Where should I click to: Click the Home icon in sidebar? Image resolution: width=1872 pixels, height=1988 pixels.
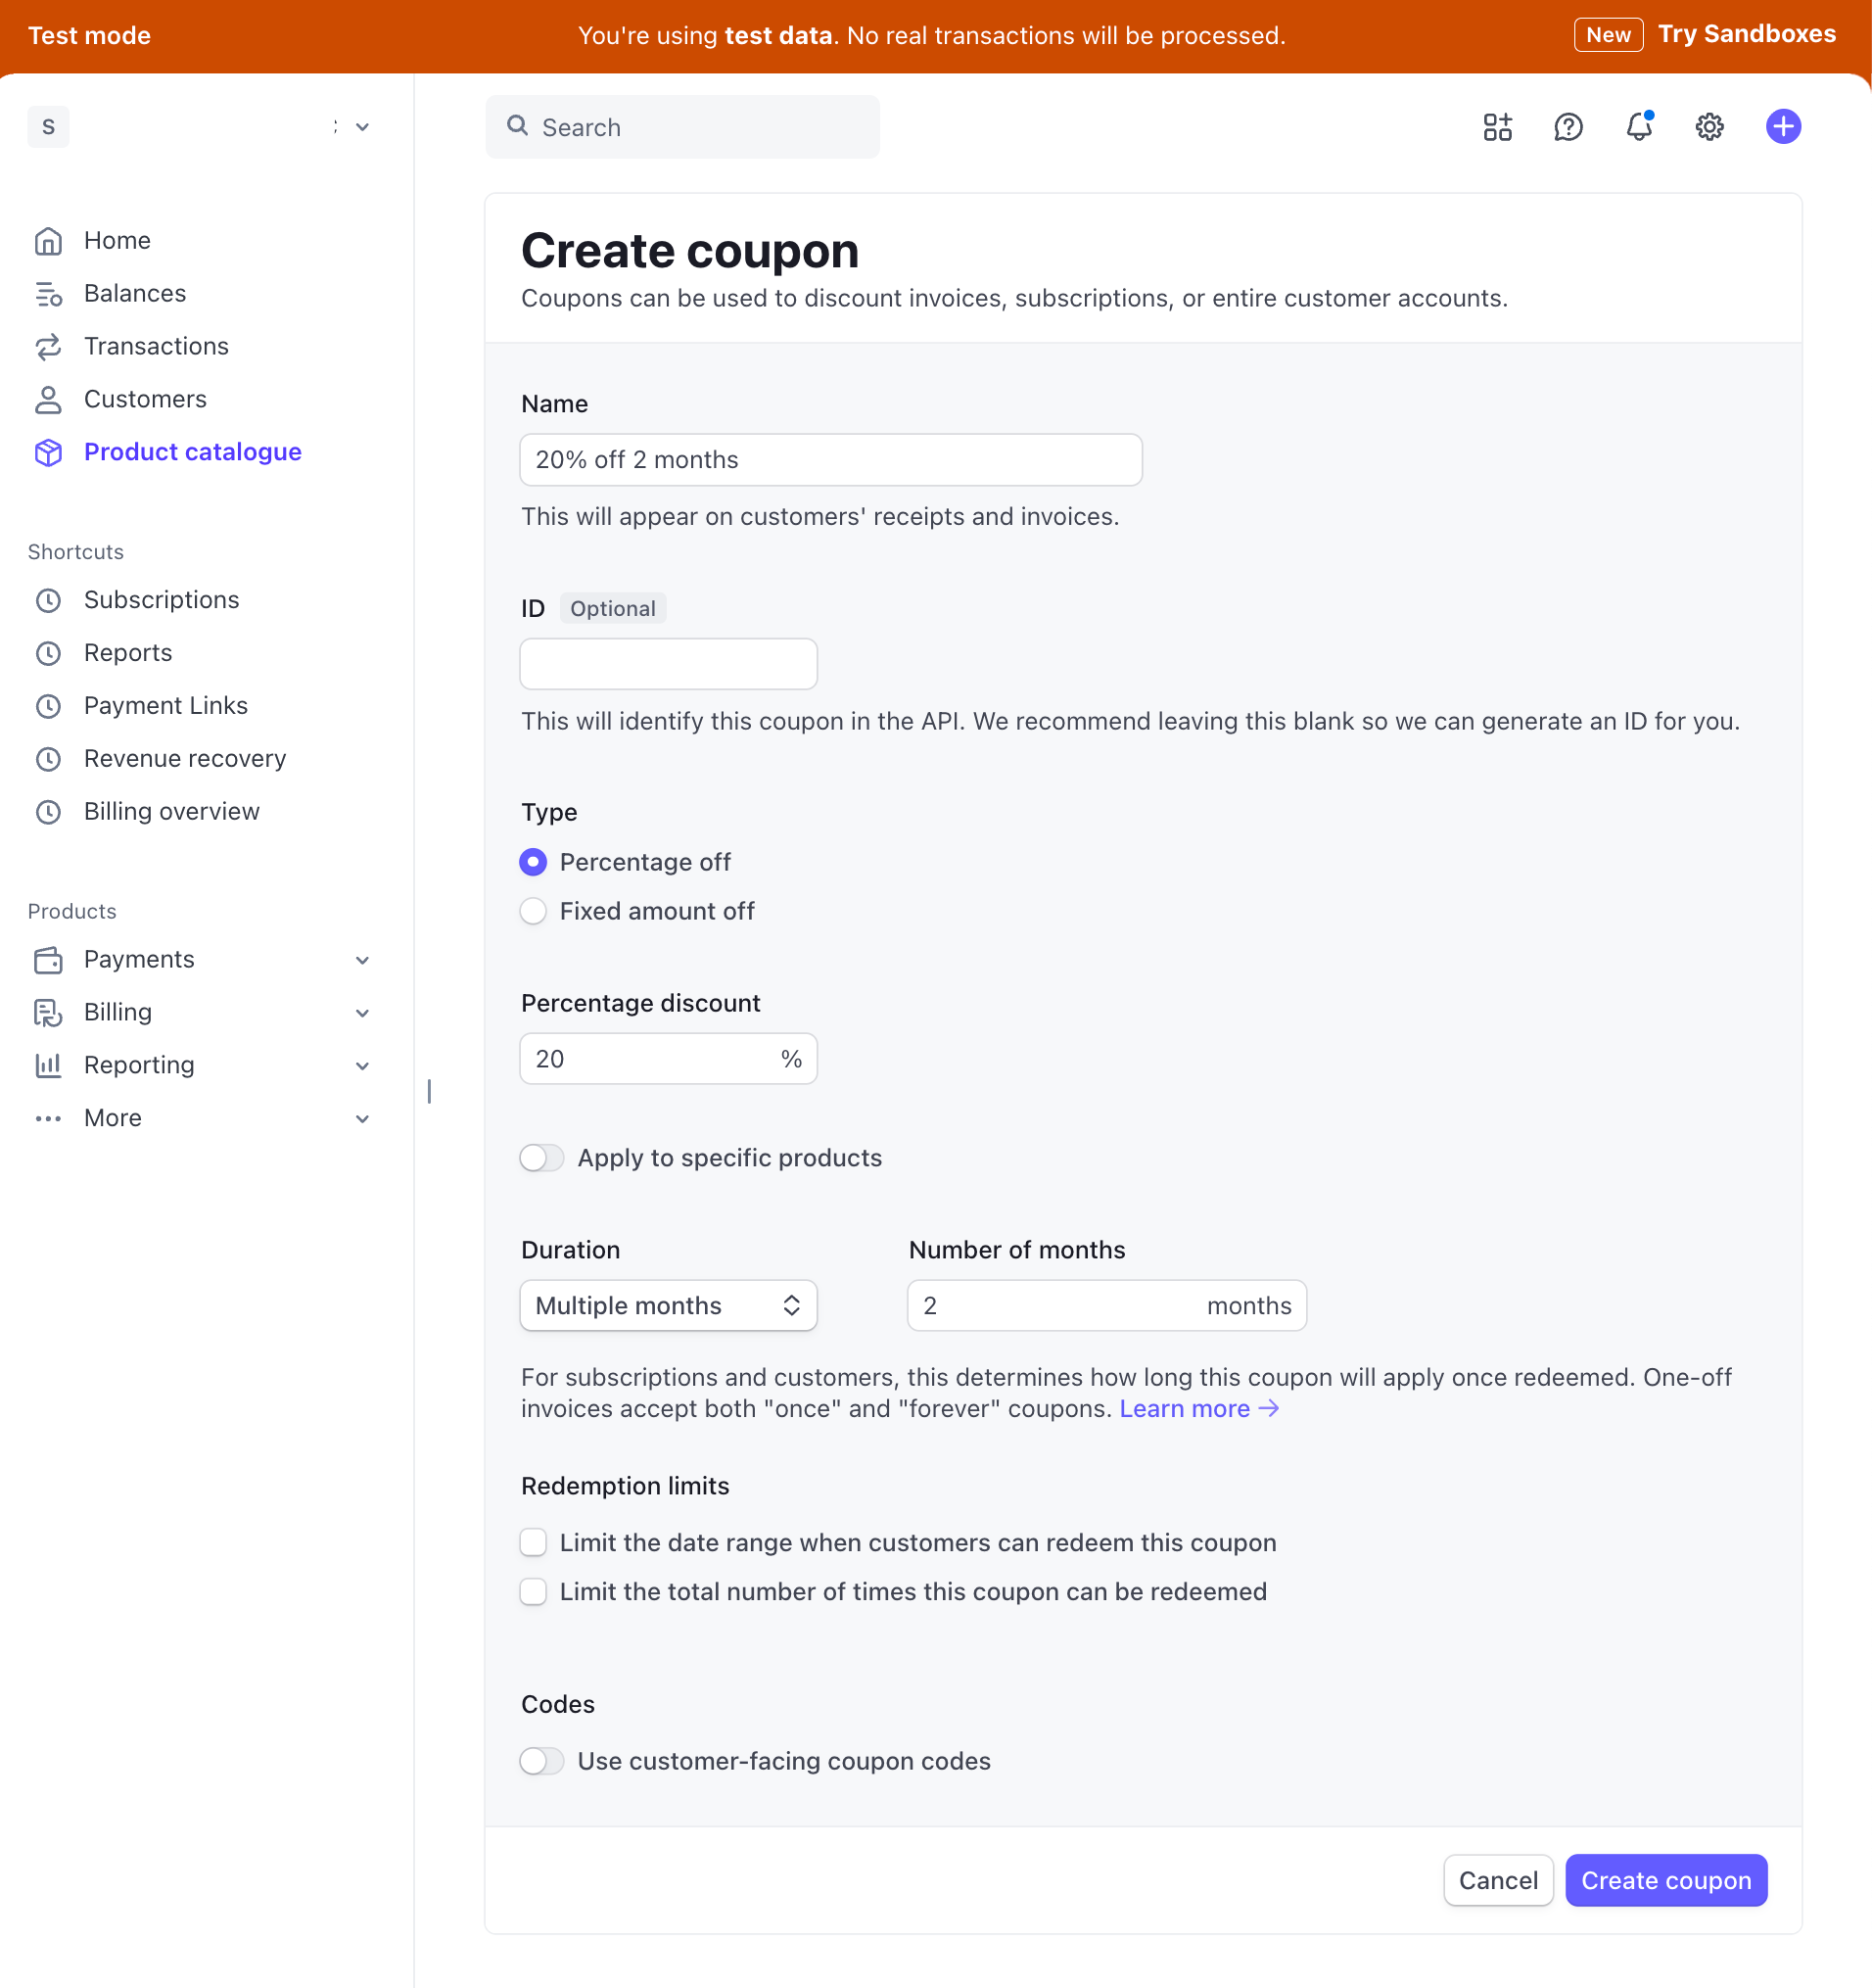click(x=48, y=241)
